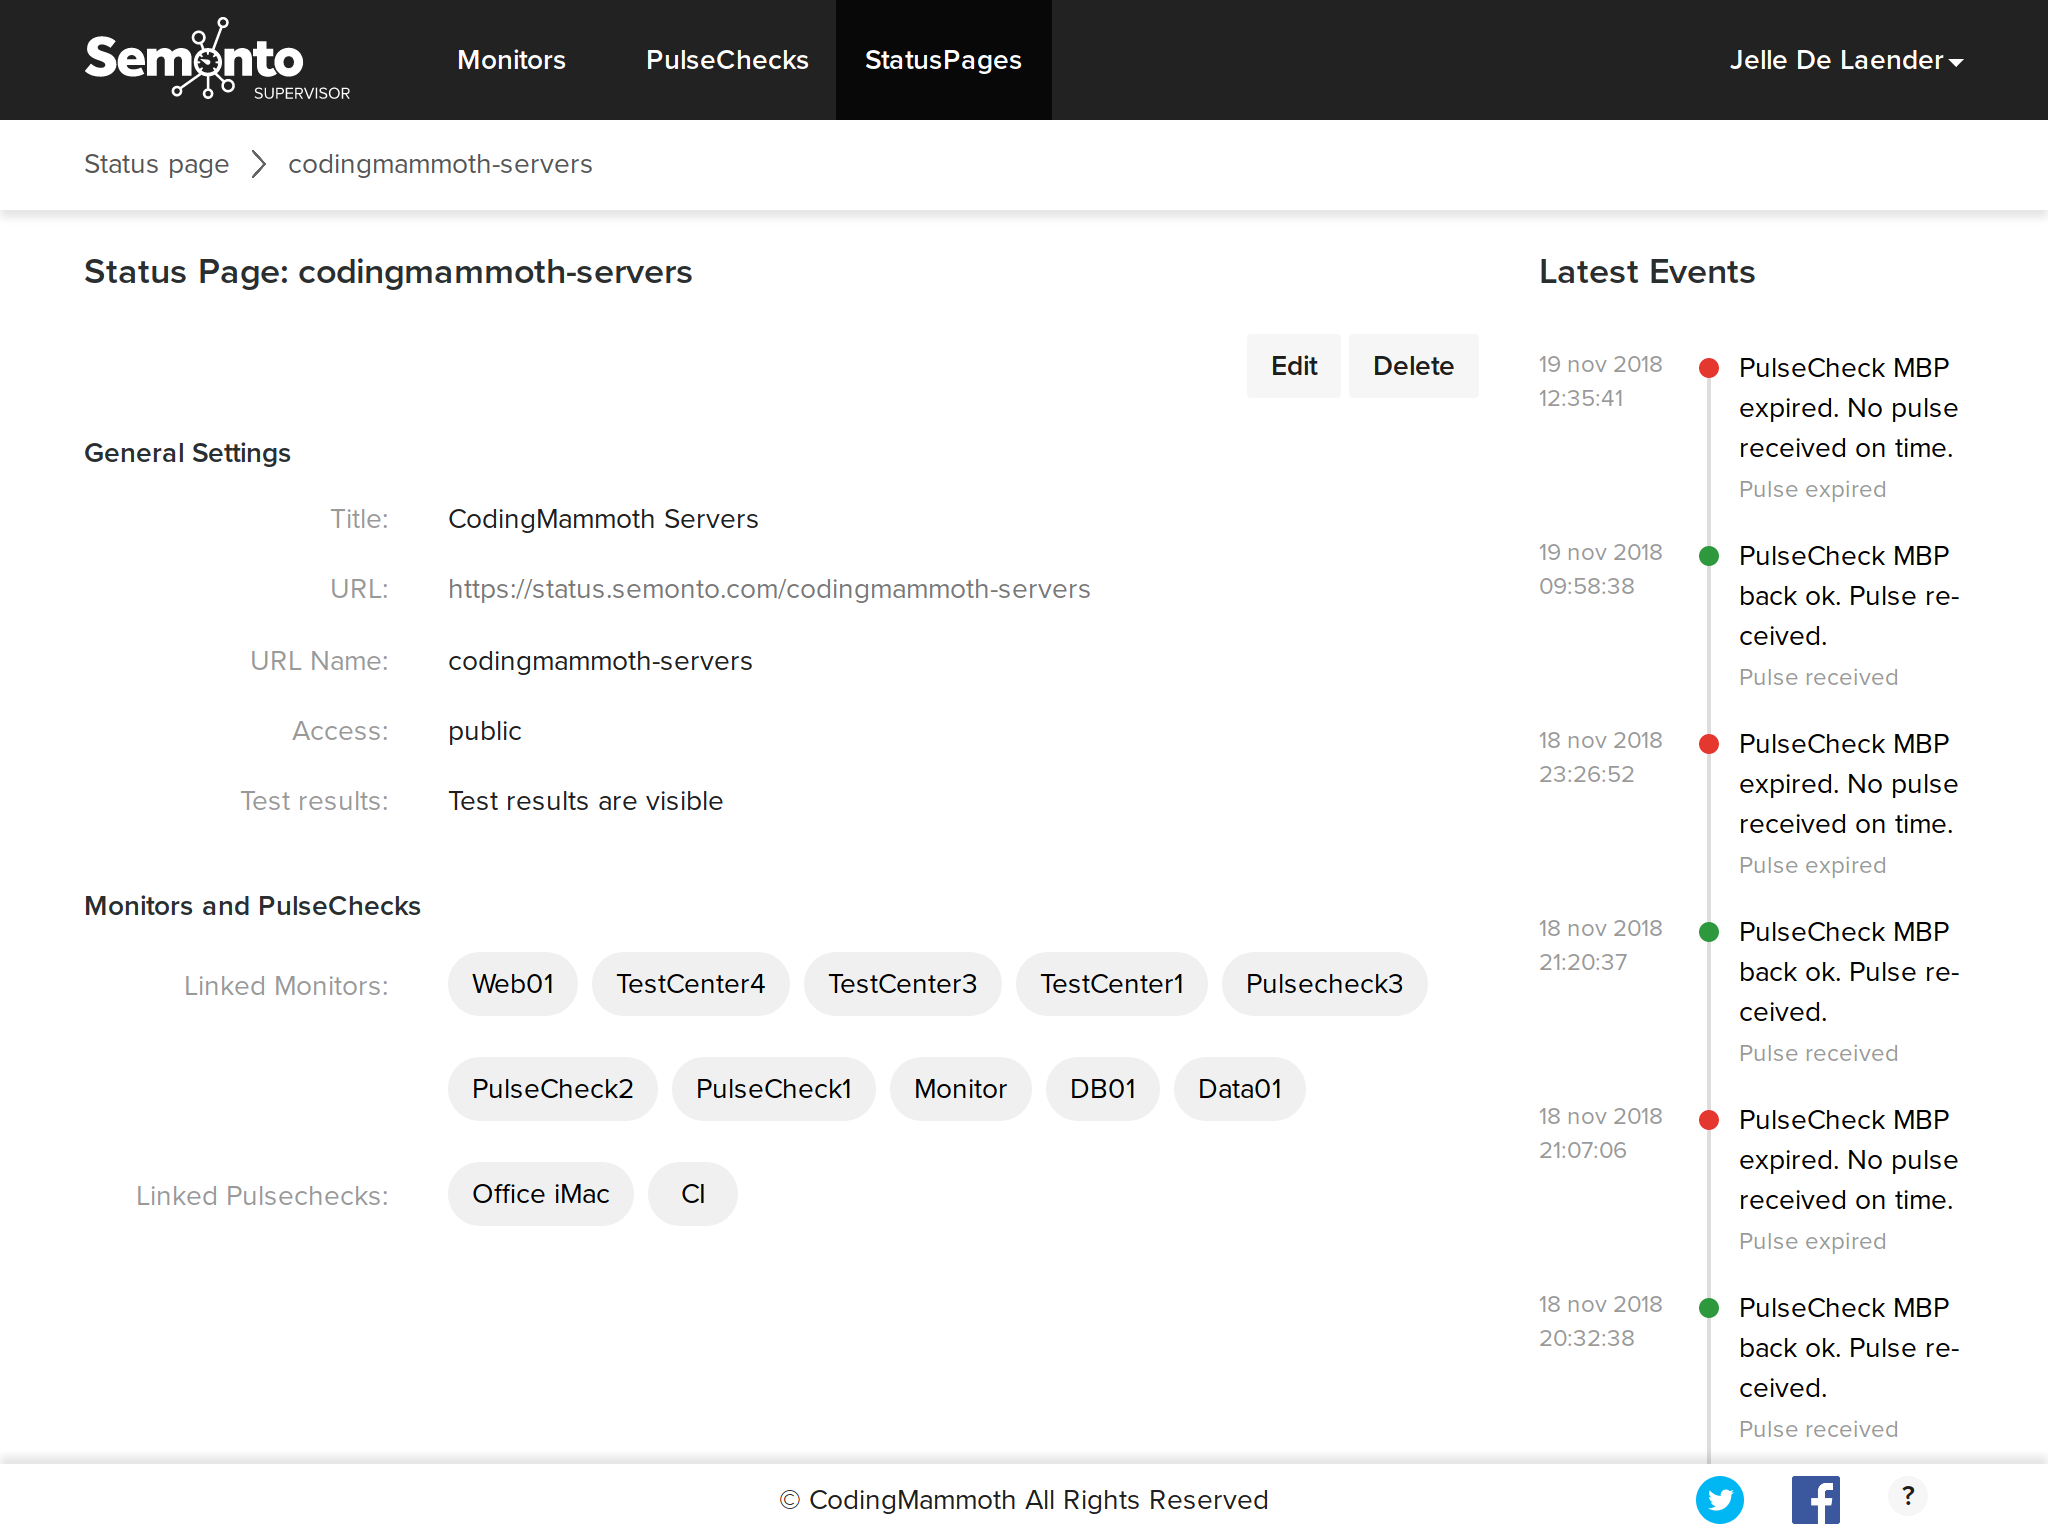Screen dimensions: 2048x1536
Task: Click red dot of 12:35:41 event
Action: [1709, 368]
